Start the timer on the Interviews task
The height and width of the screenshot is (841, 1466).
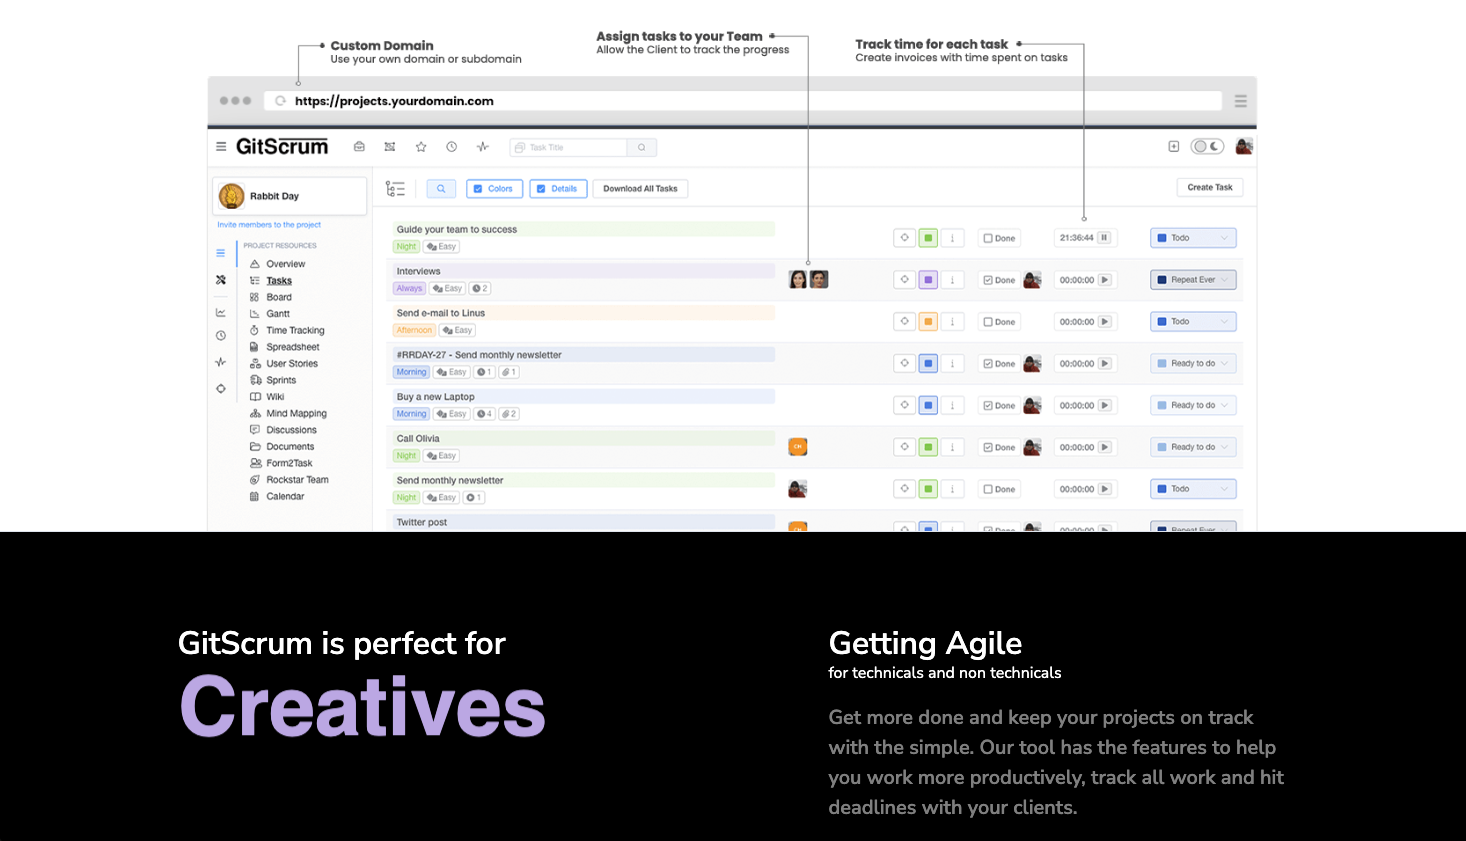1104,280
